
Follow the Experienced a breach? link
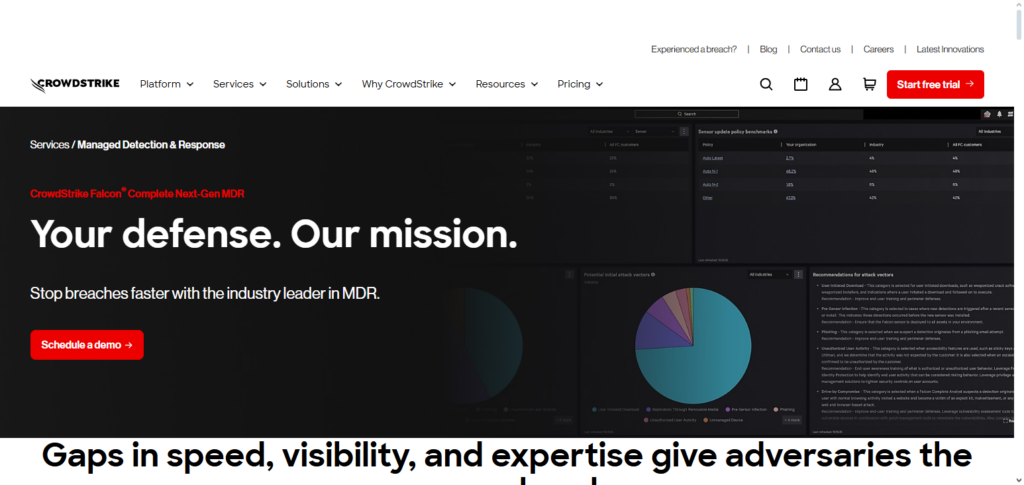coord(693,49)
